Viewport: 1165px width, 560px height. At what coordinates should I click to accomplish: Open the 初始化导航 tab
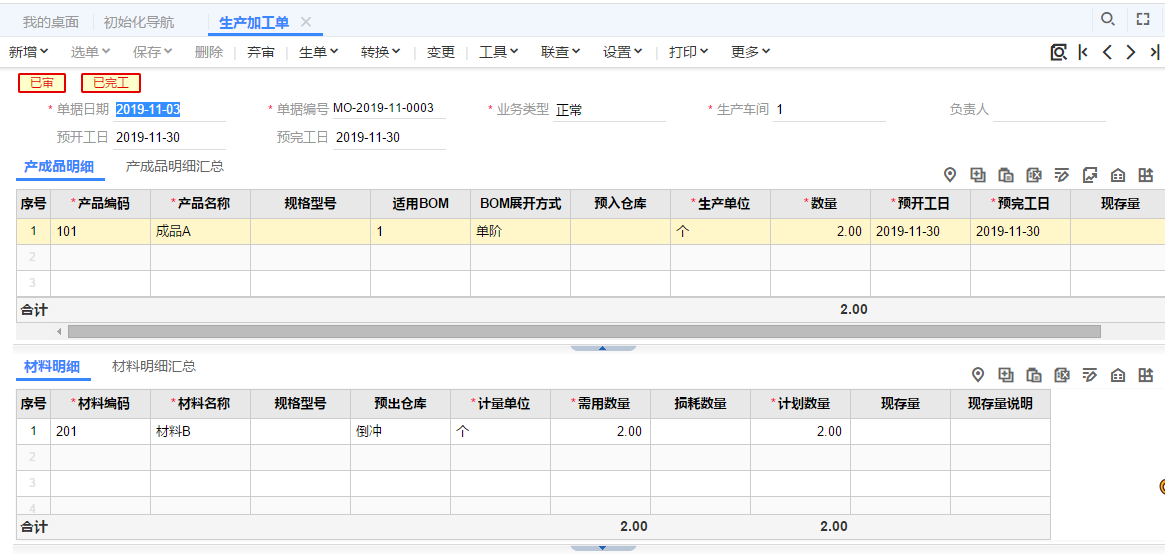(x=139, y=22)
